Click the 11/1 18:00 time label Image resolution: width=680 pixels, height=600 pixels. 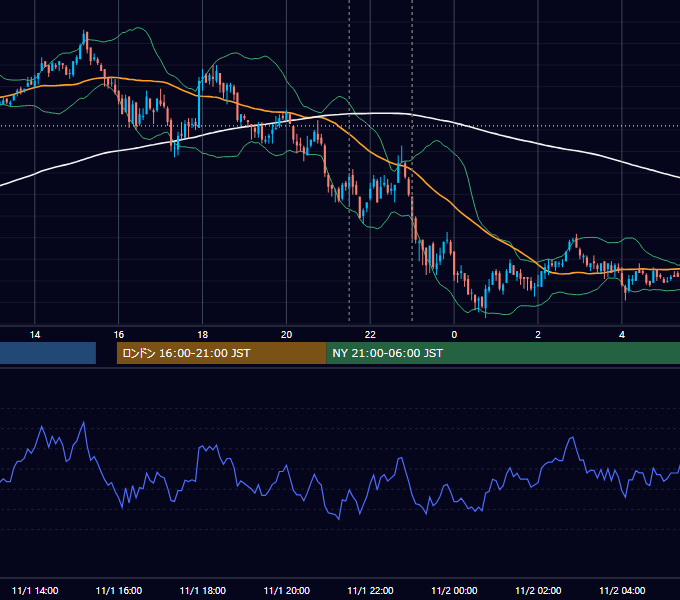pos(203,590)
